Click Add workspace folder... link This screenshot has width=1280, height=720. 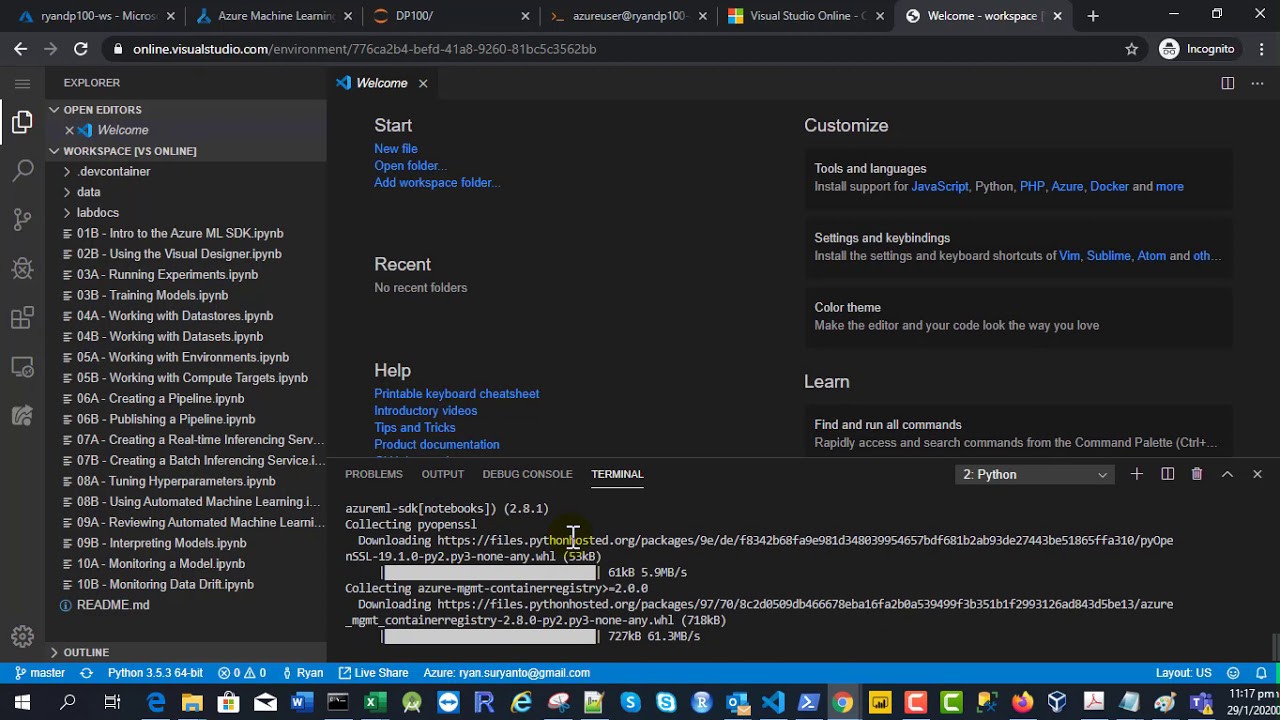point(436,183)
